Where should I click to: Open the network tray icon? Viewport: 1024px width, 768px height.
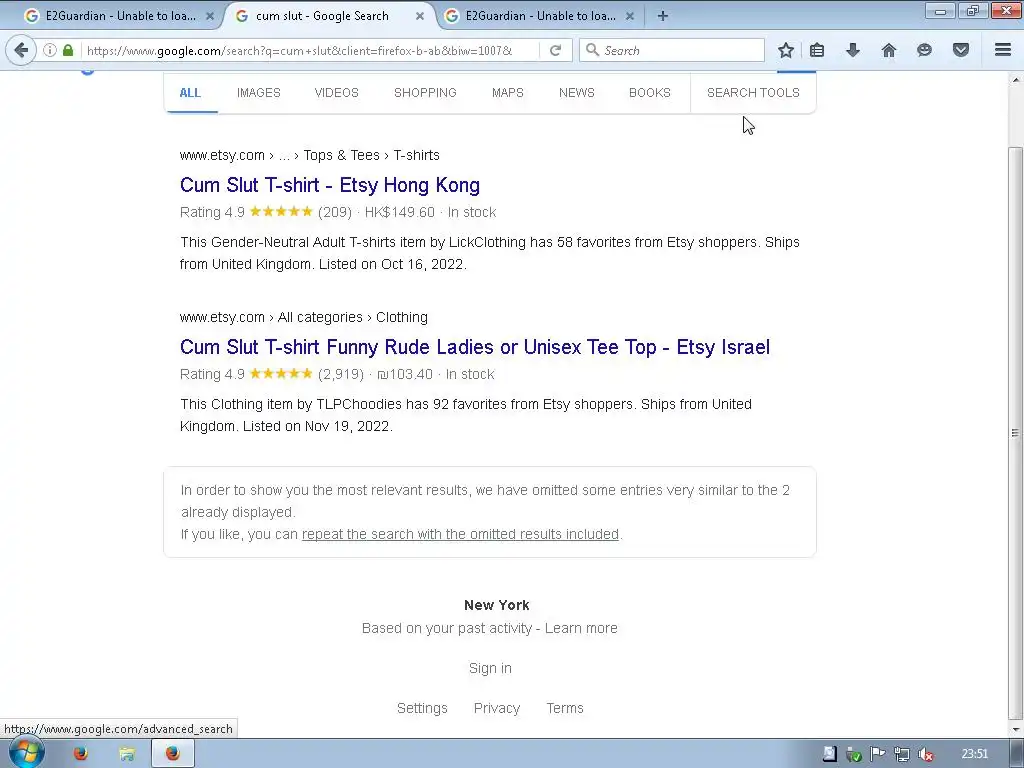click(x=902, y=754)
